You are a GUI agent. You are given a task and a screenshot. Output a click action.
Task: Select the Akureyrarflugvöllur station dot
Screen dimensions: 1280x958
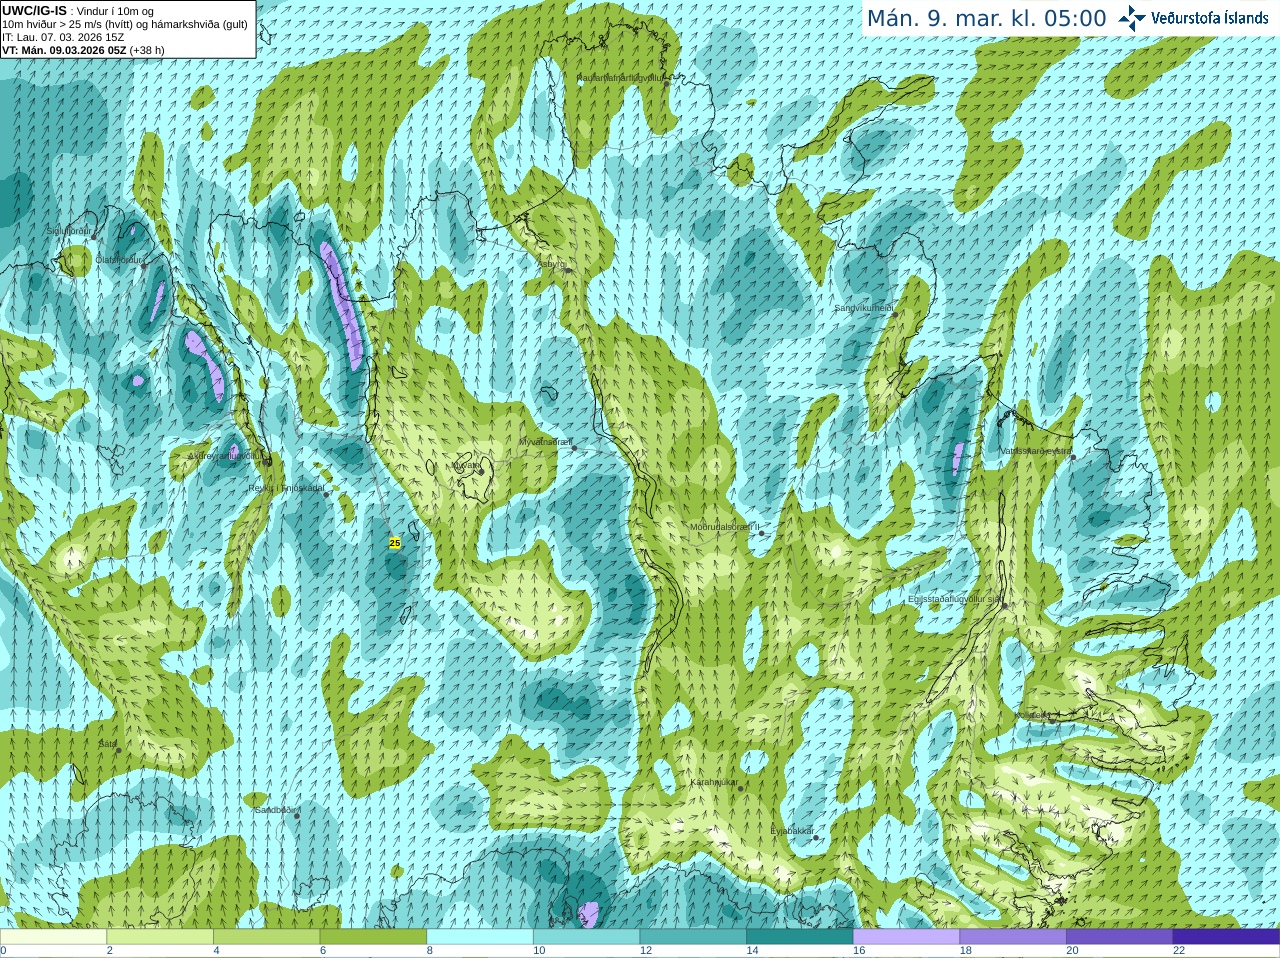point(267,461)
